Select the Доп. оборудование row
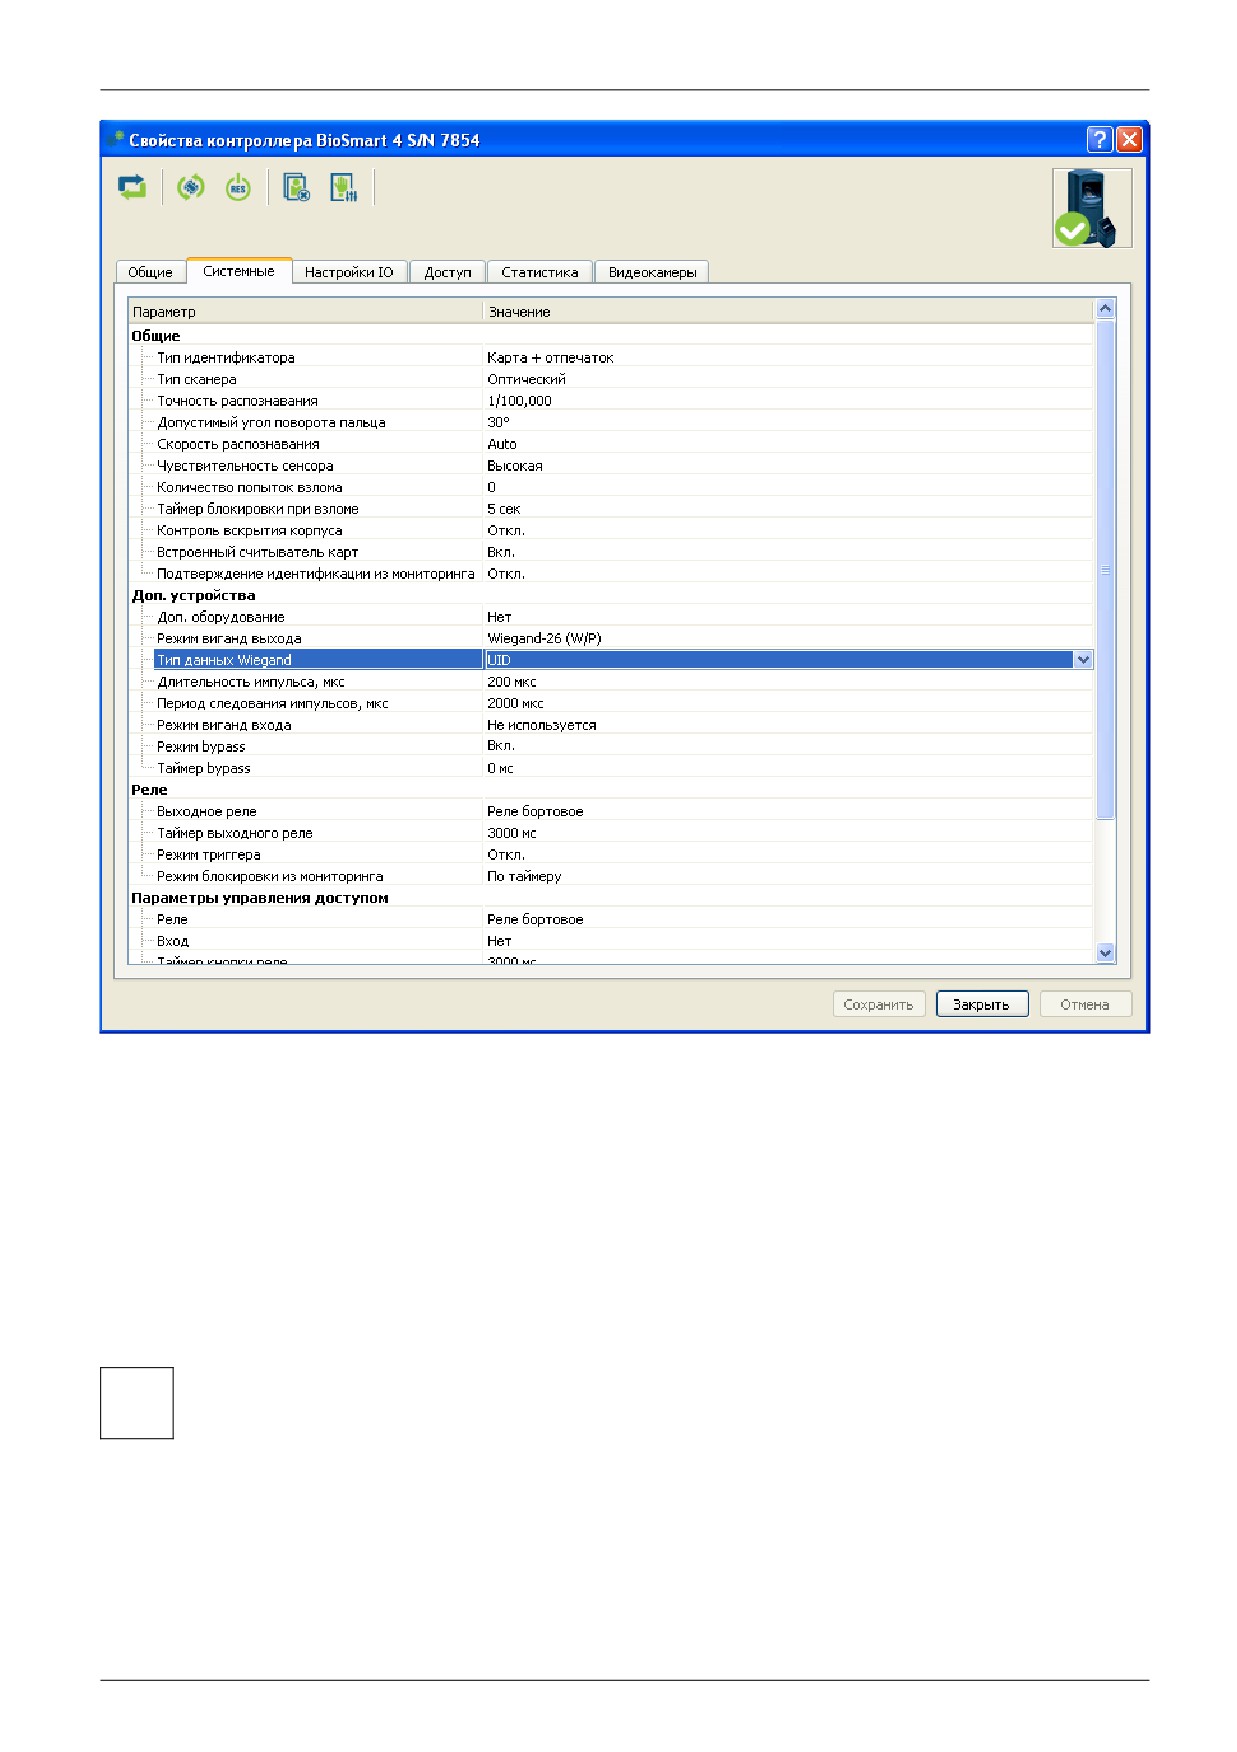 [611, 617]
